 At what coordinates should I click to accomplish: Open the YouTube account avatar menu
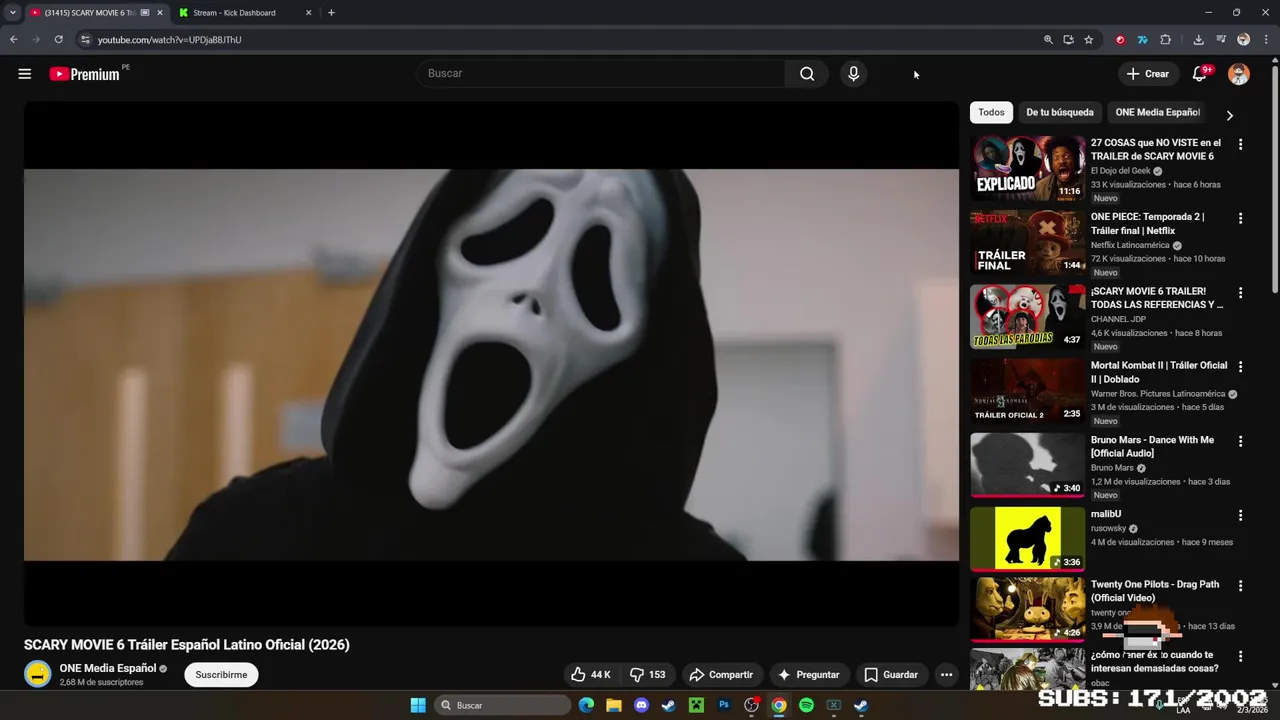tap(1239, 74)
